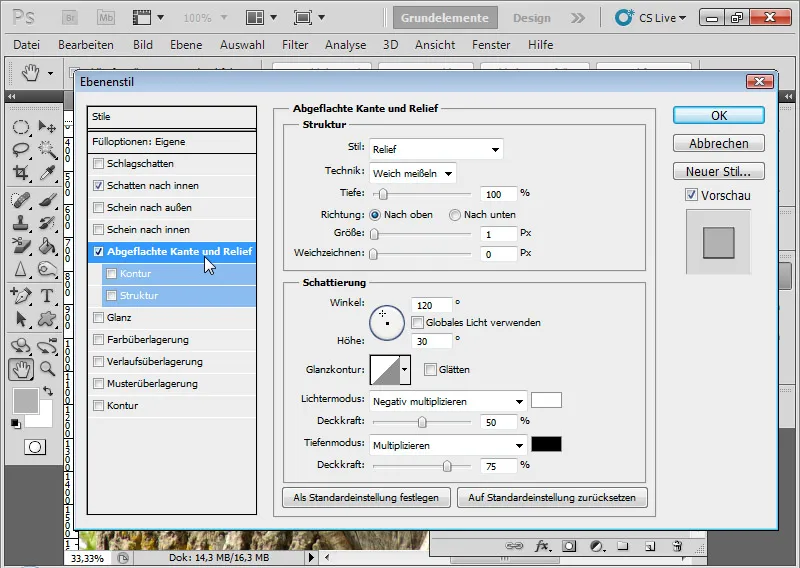Swap foreground and background colors
Viewport: 800px width, 568px height.
click(47, 391)
